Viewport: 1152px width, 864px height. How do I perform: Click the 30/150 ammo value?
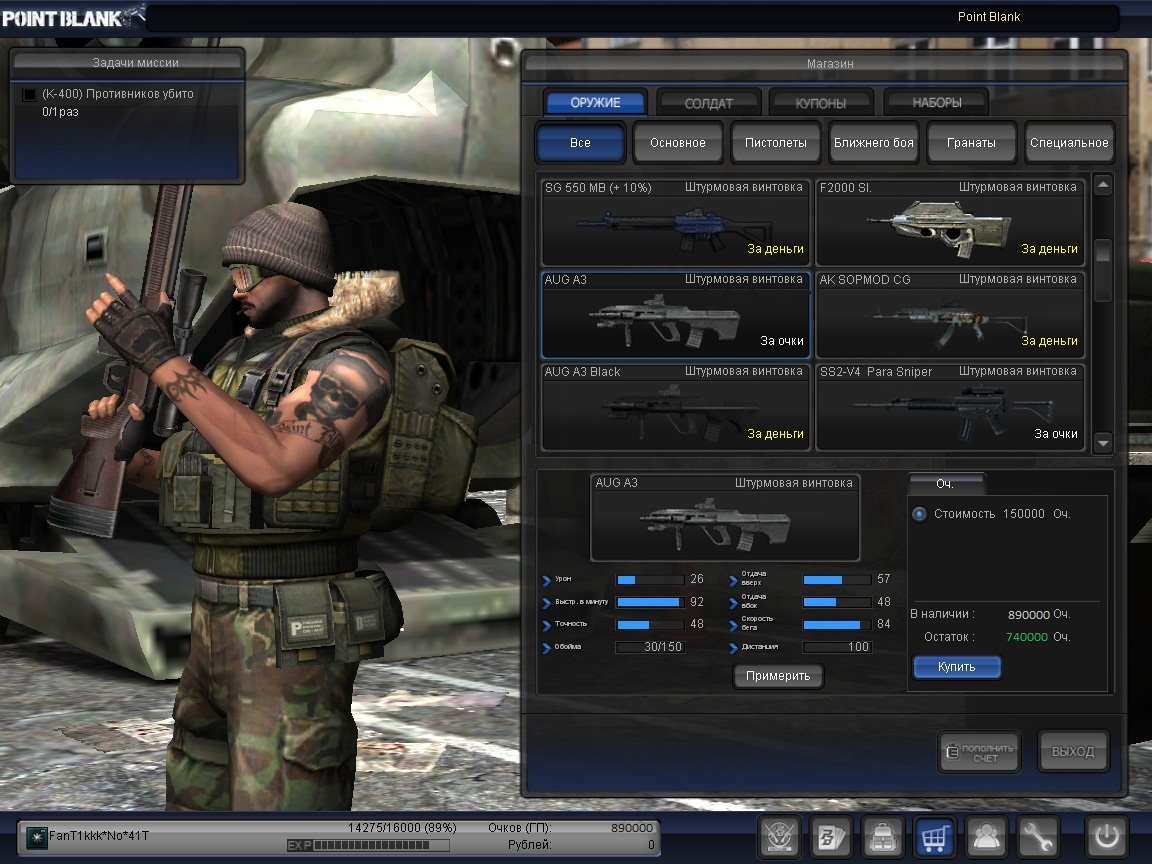663,647
